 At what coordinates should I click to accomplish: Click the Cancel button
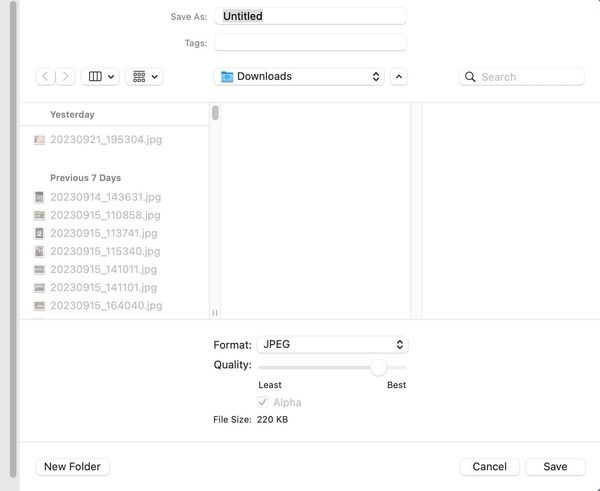(489, 467)
